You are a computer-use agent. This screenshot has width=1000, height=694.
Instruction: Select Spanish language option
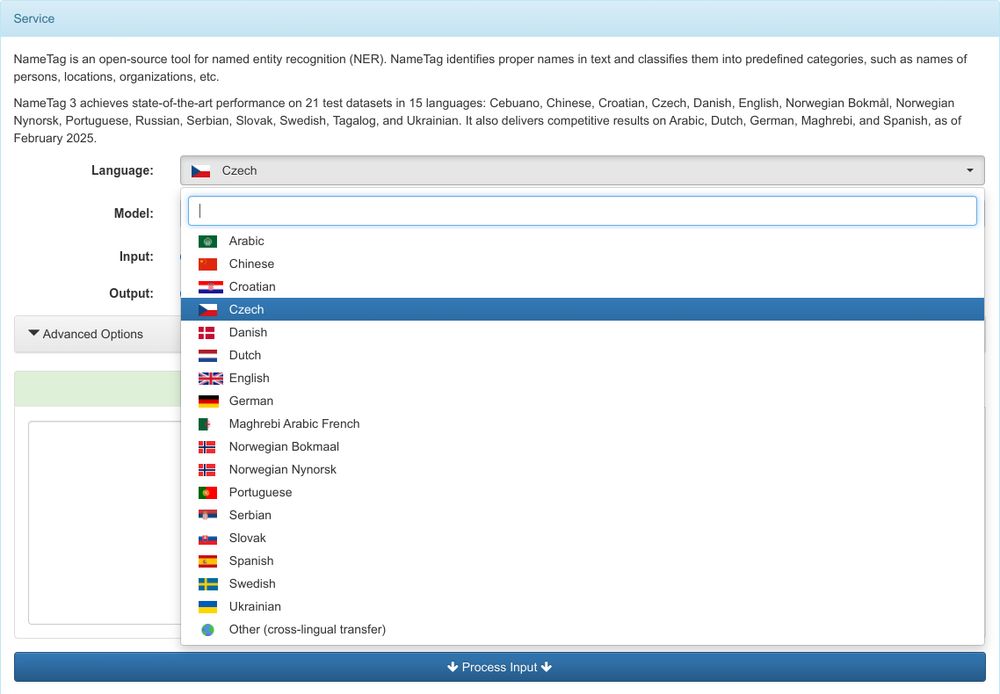582,561
